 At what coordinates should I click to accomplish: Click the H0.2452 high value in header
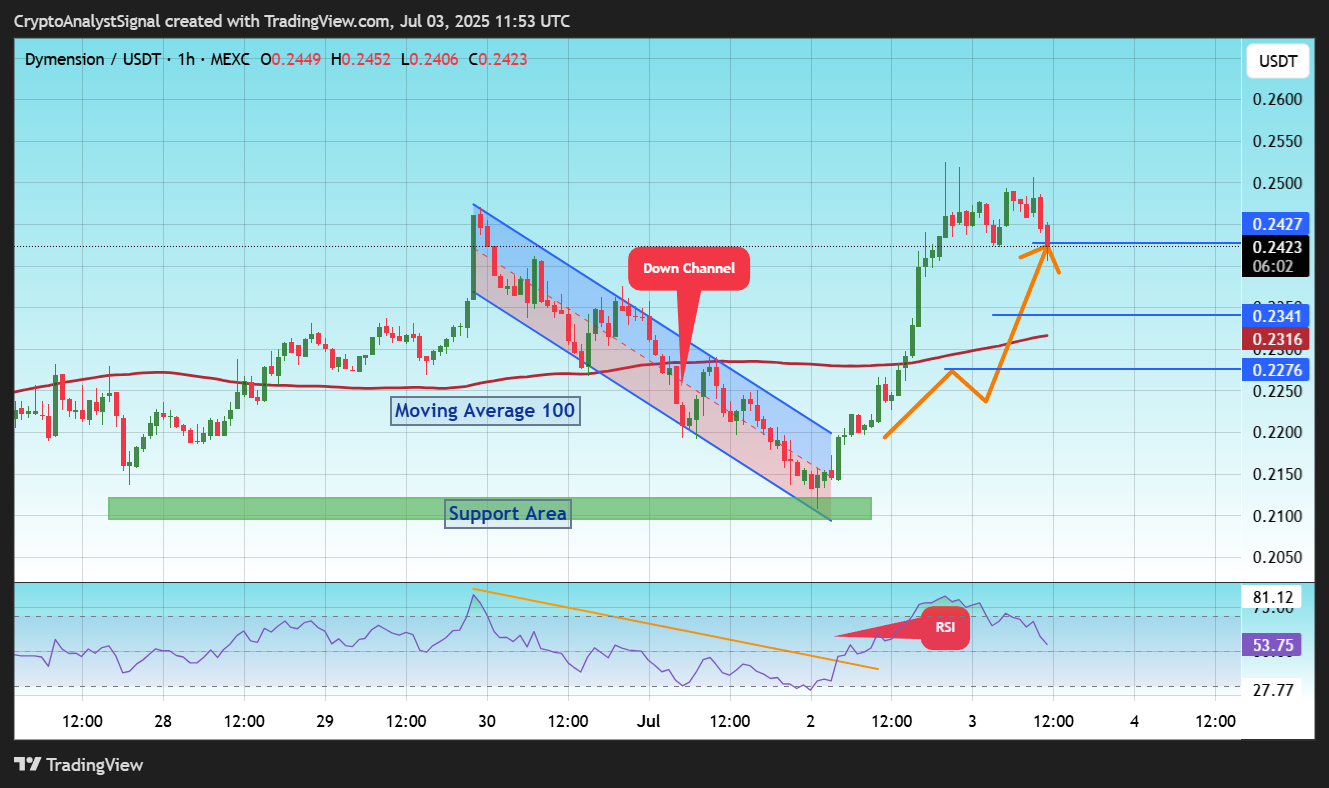pos(361,60)
